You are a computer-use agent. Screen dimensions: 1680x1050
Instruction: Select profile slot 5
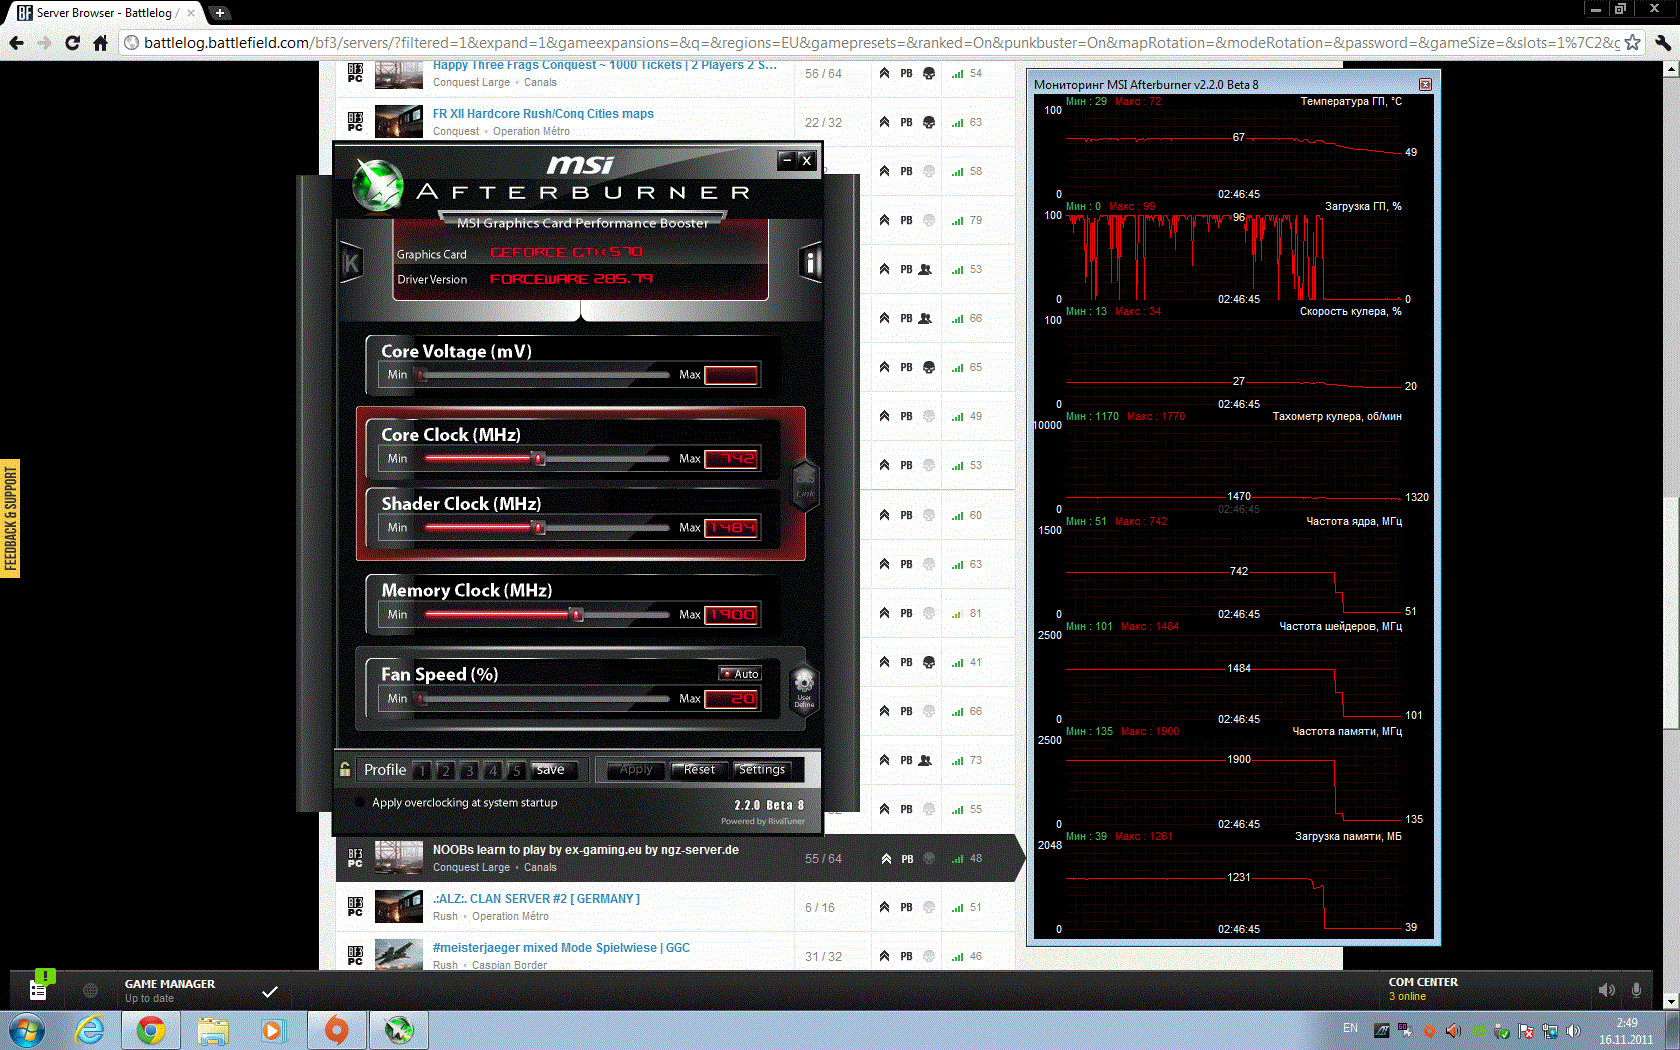516,770
